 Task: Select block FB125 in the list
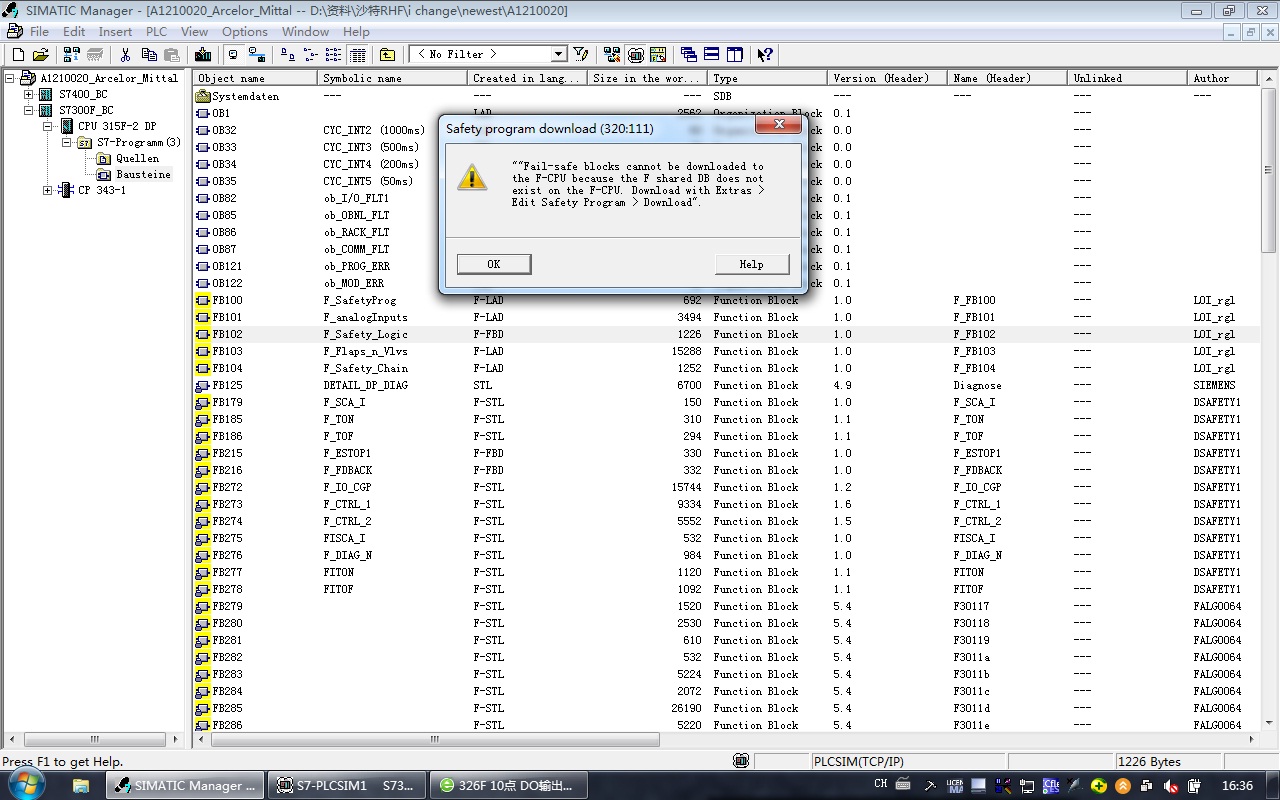point(727,385)
